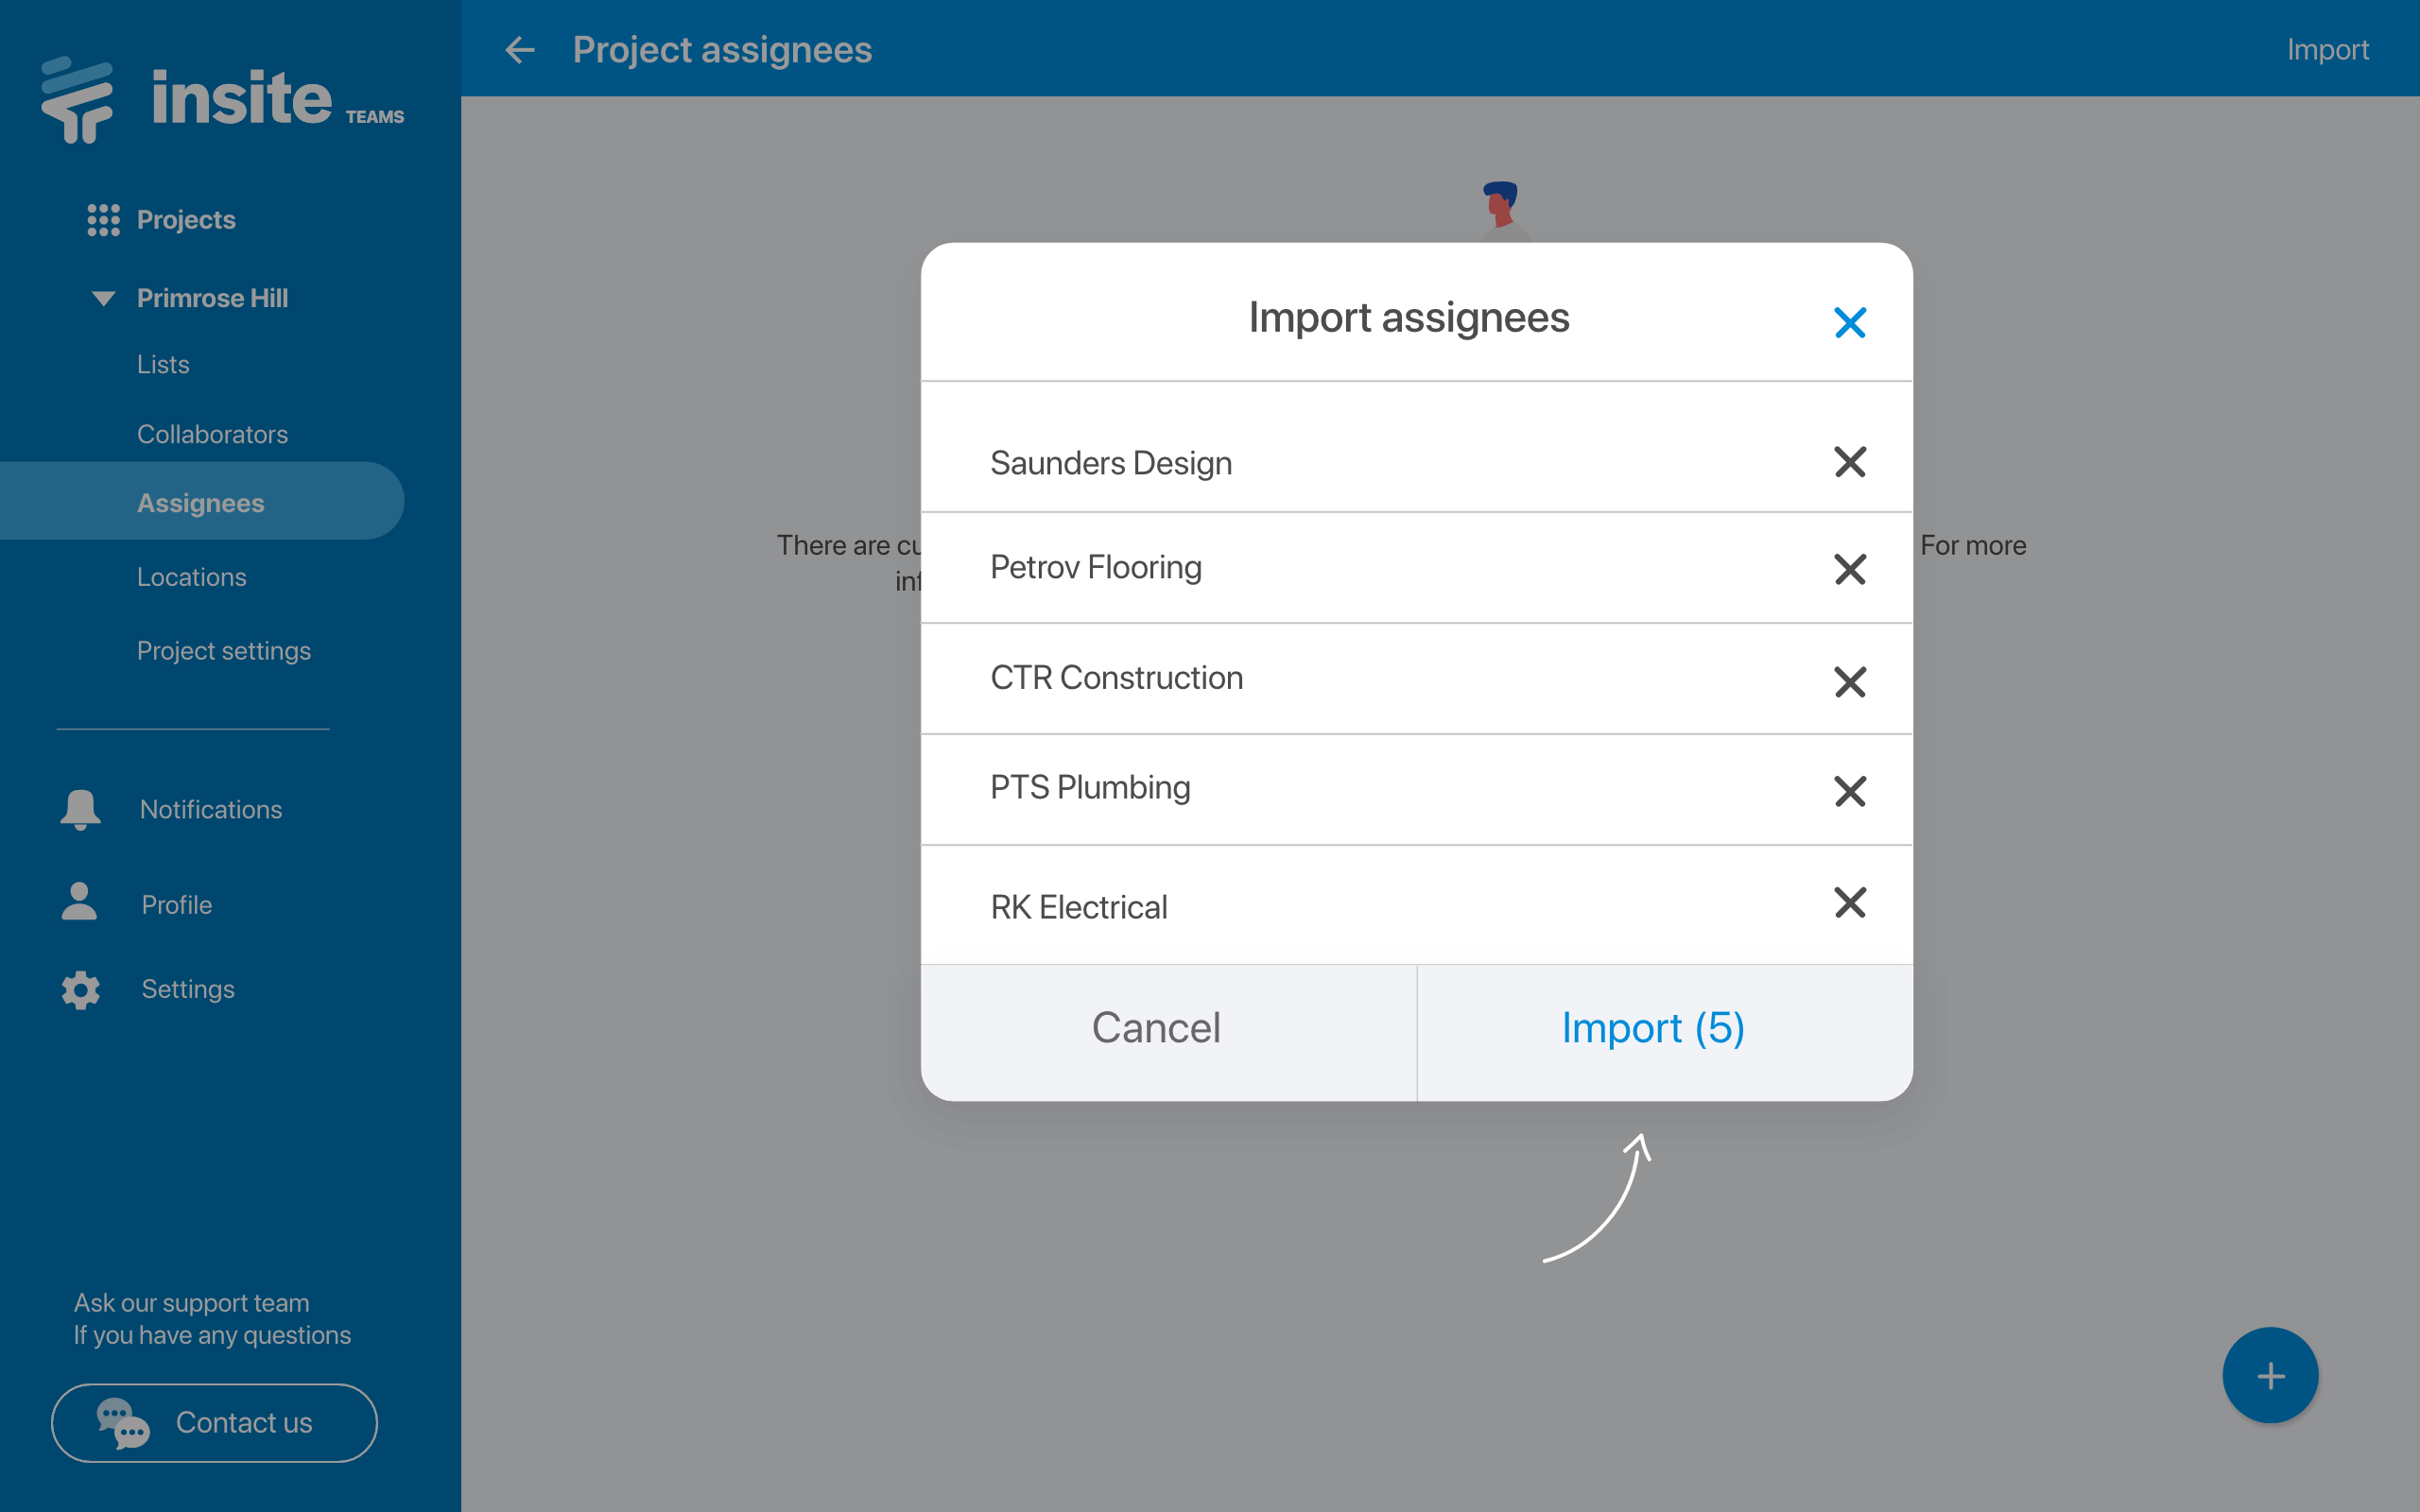Viewport: 2420px width, 1512px height.
Task: Go to the Lists section
Action: pos(163,365)
